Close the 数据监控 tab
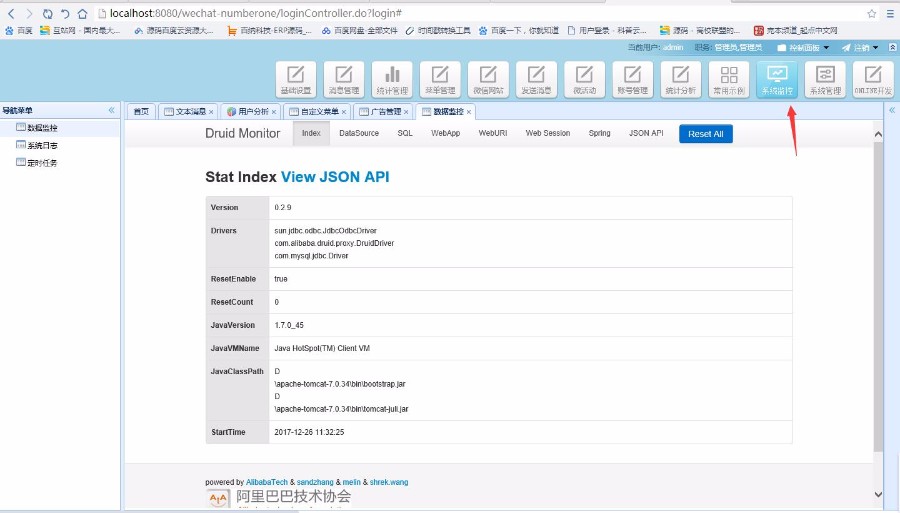 click(x=469, y=112)
